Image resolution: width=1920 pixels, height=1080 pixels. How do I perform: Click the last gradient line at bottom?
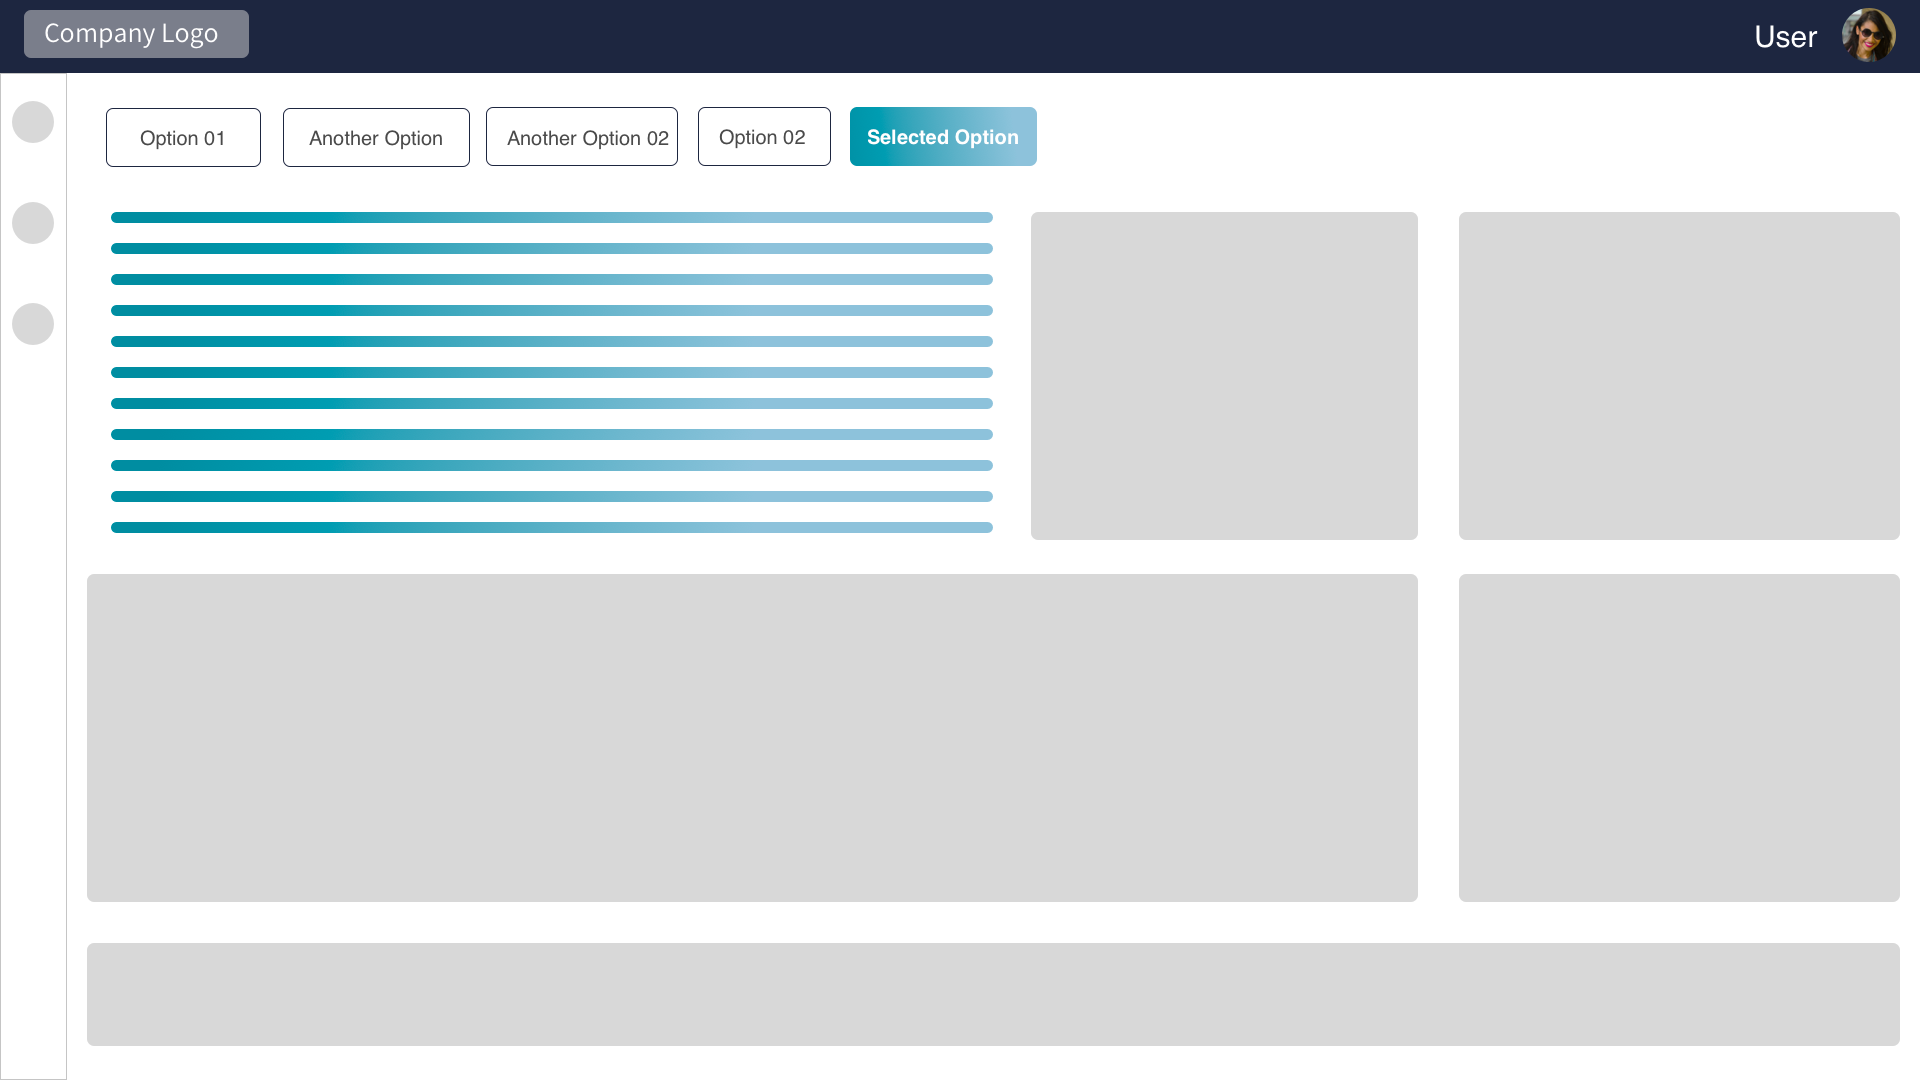click(x=551, y=527)
